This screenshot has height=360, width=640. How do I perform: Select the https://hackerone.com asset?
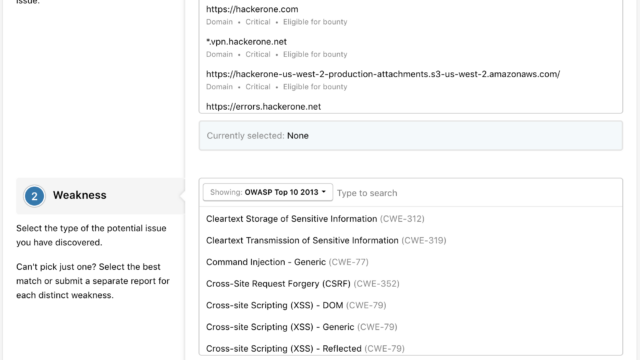[411, 15]
